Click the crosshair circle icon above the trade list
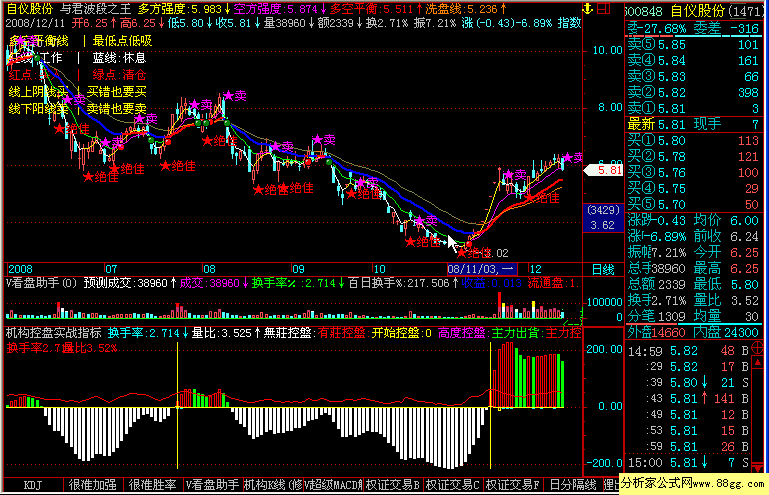Image resolution: width=769 pixels, height=495 pixels. coord(757,349)
